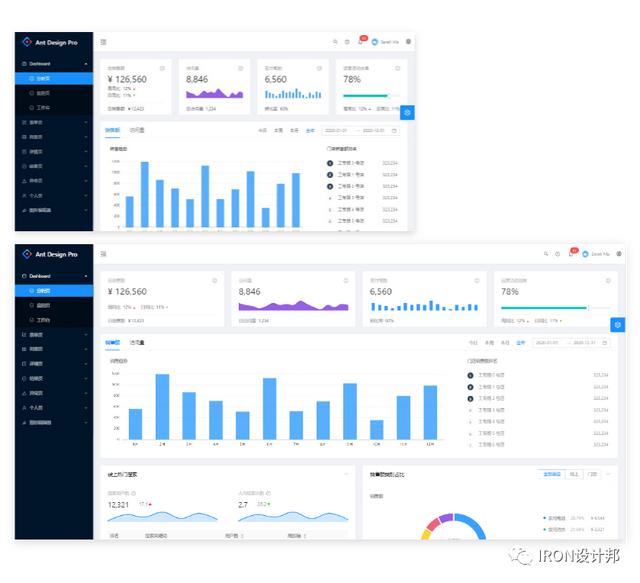
Task: Click user avatar in lower dashboard header
Action: pos(585,254)
